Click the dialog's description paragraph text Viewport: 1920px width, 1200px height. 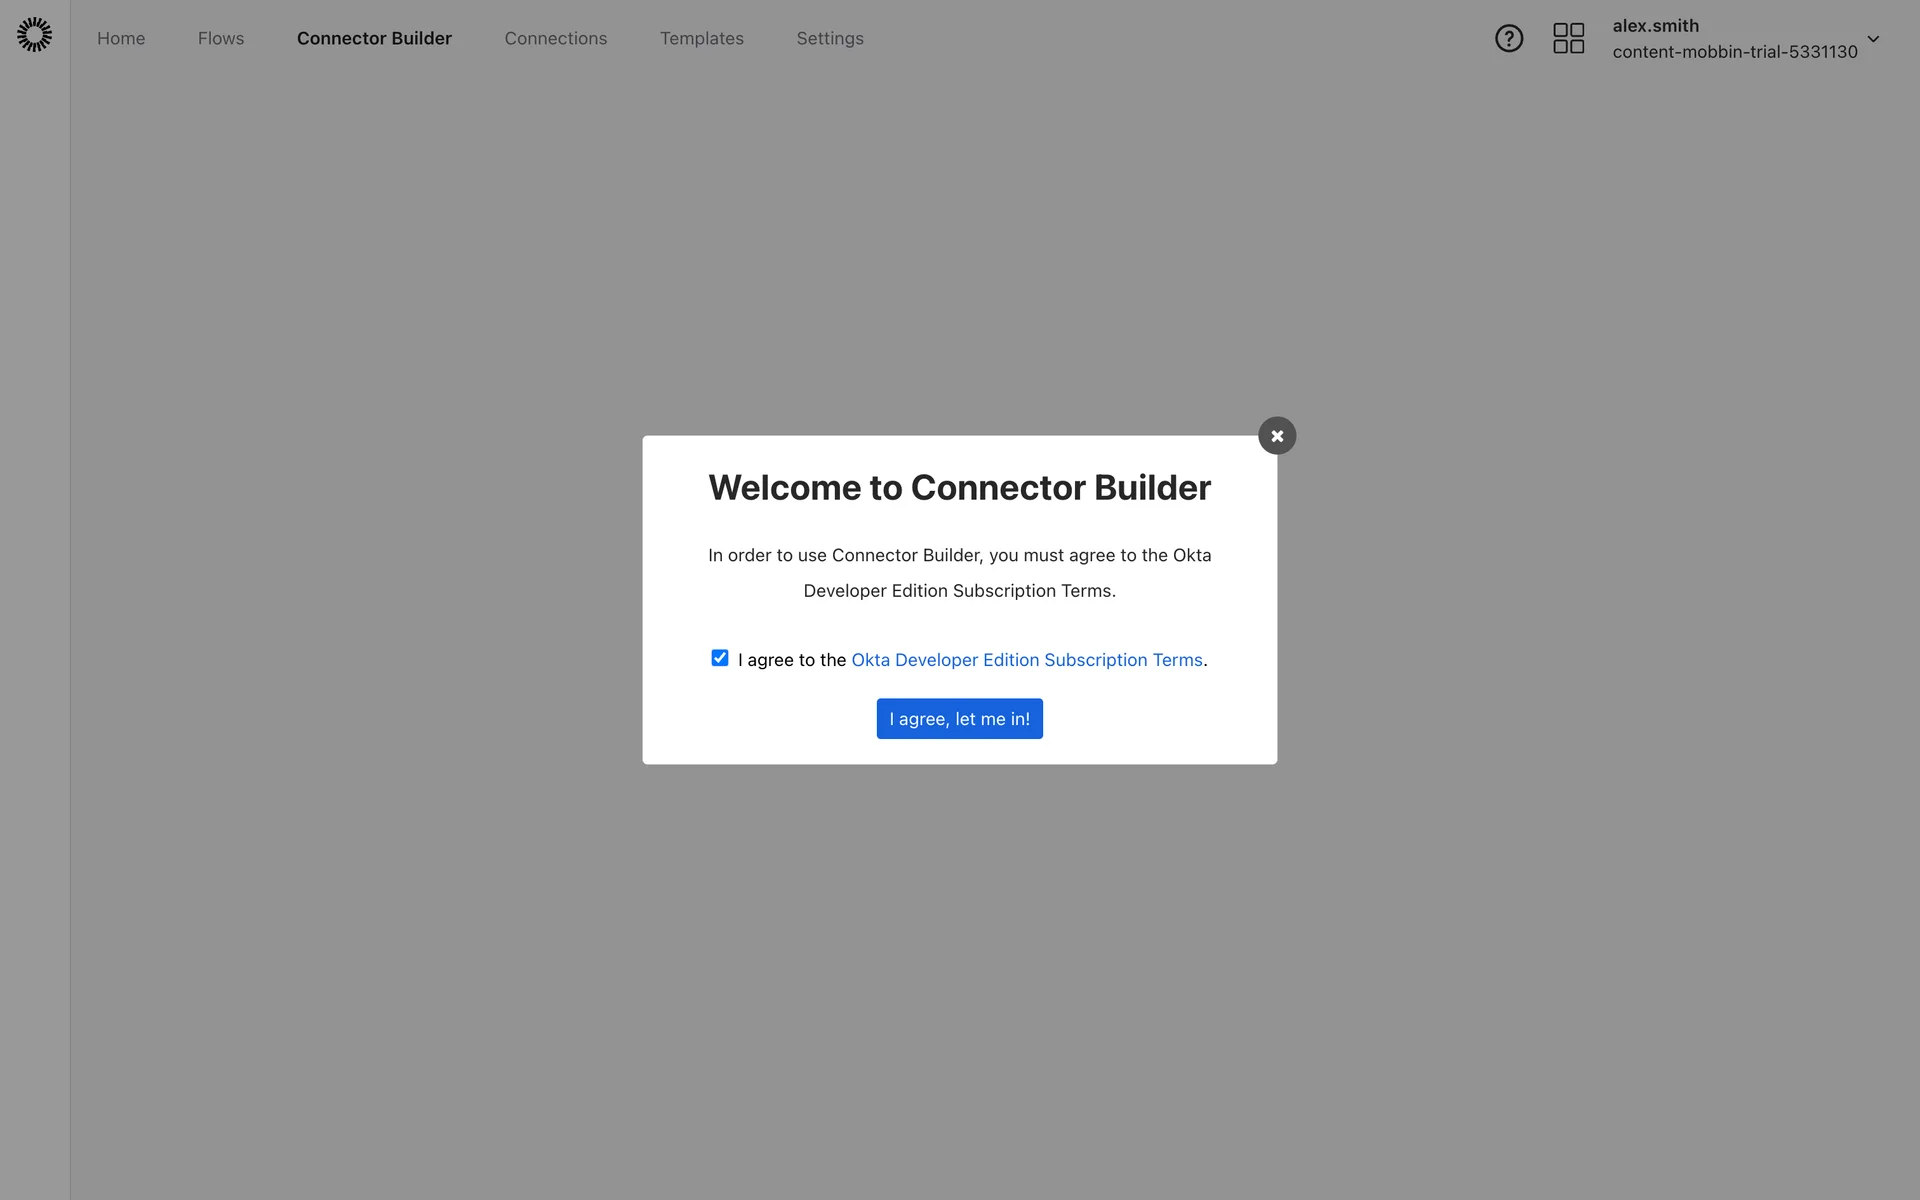pyautogui.click(x=959, y=573)
